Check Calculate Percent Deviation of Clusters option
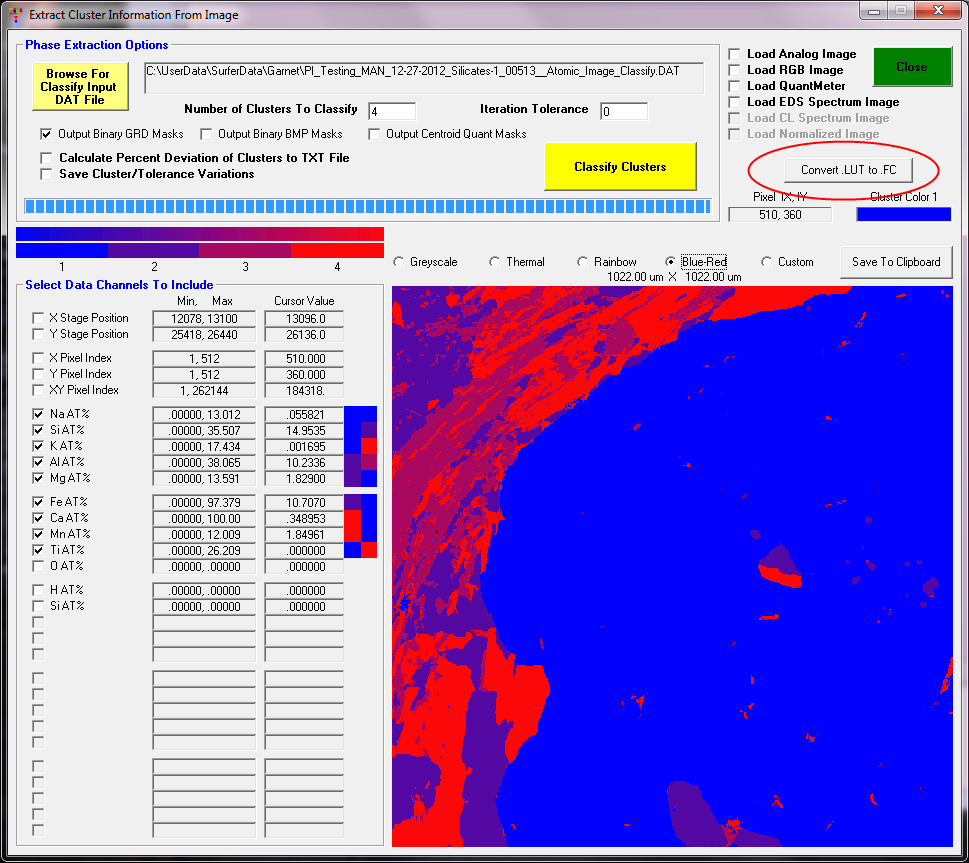Image resolution: width=969 pixels, height=863 pixels. (46, 158)
